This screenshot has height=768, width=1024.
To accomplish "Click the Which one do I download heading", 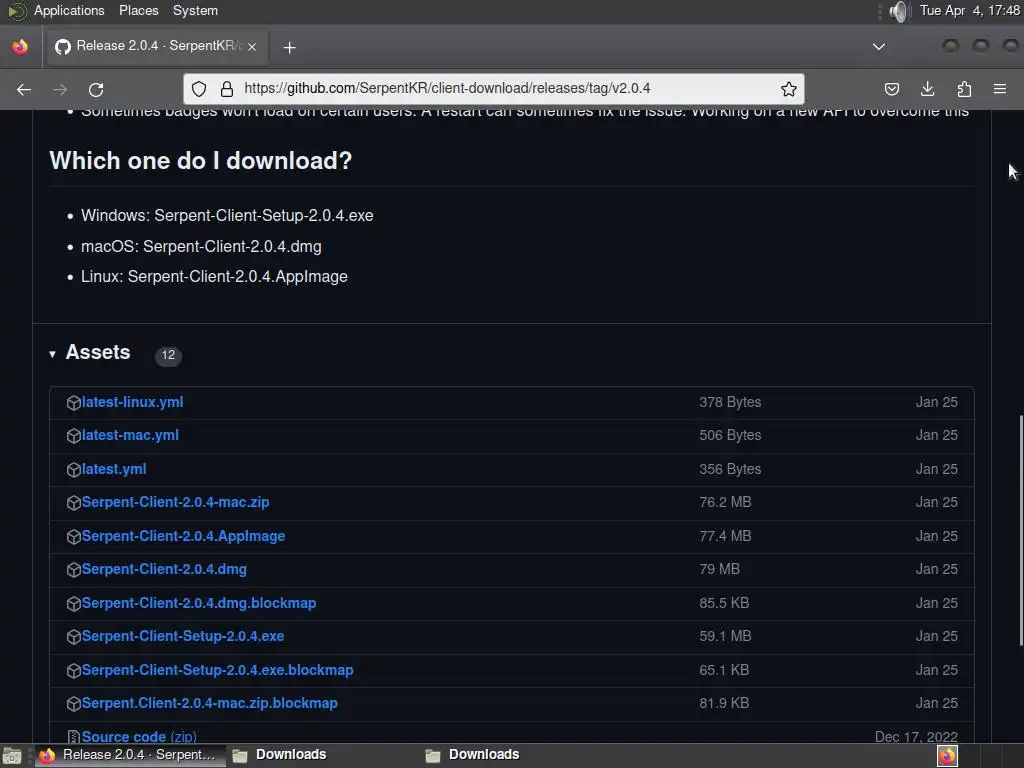I will point(200,161).
